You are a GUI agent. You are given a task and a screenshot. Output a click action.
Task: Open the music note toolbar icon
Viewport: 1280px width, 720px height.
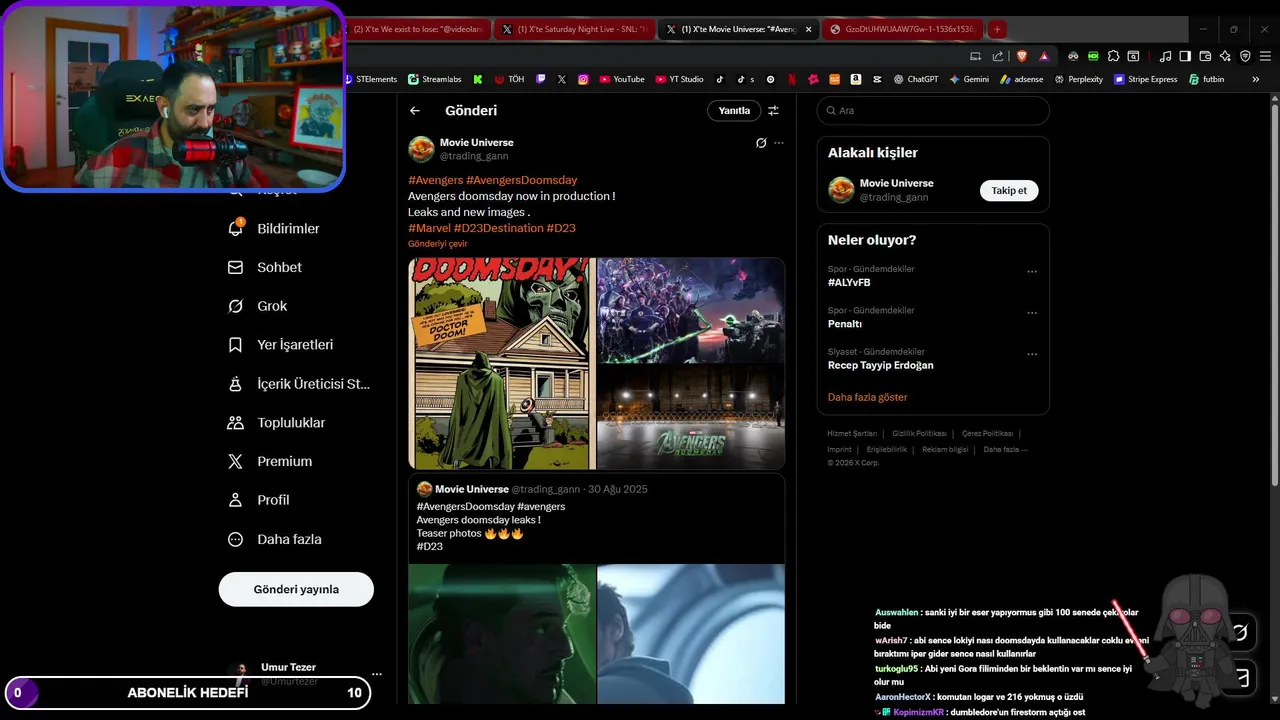1165,56
